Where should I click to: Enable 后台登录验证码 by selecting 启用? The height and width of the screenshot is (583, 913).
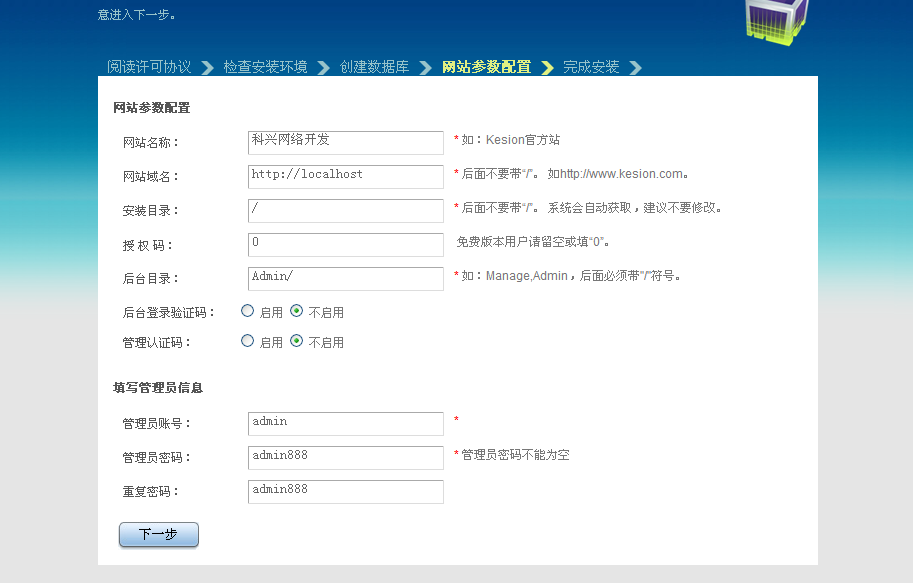pos(248,311)
